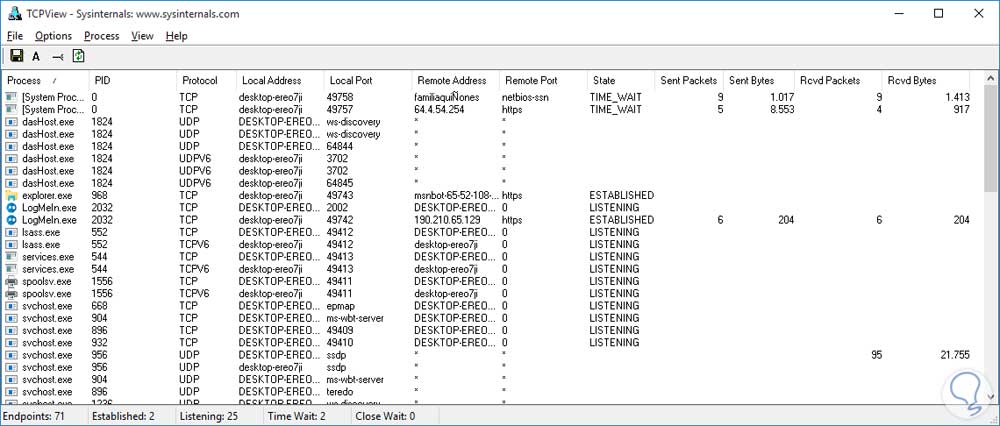Viewport: 1000px width, 426px height.
Task: Sort by the Rcvd Packets column header
Action: pos(838,80)
